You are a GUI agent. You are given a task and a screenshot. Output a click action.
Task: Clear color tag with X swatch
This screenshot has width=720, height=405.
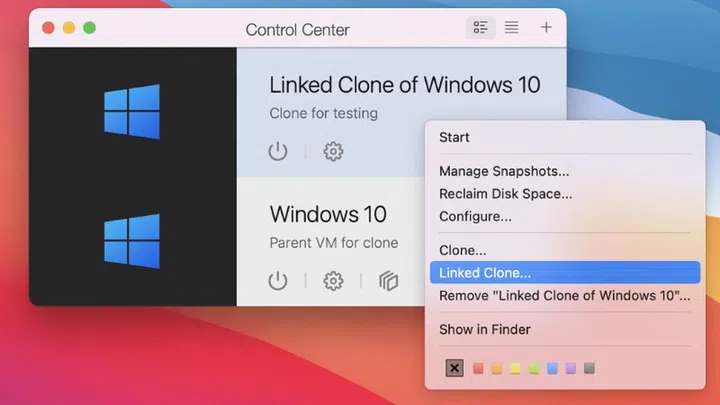point(455,368)
